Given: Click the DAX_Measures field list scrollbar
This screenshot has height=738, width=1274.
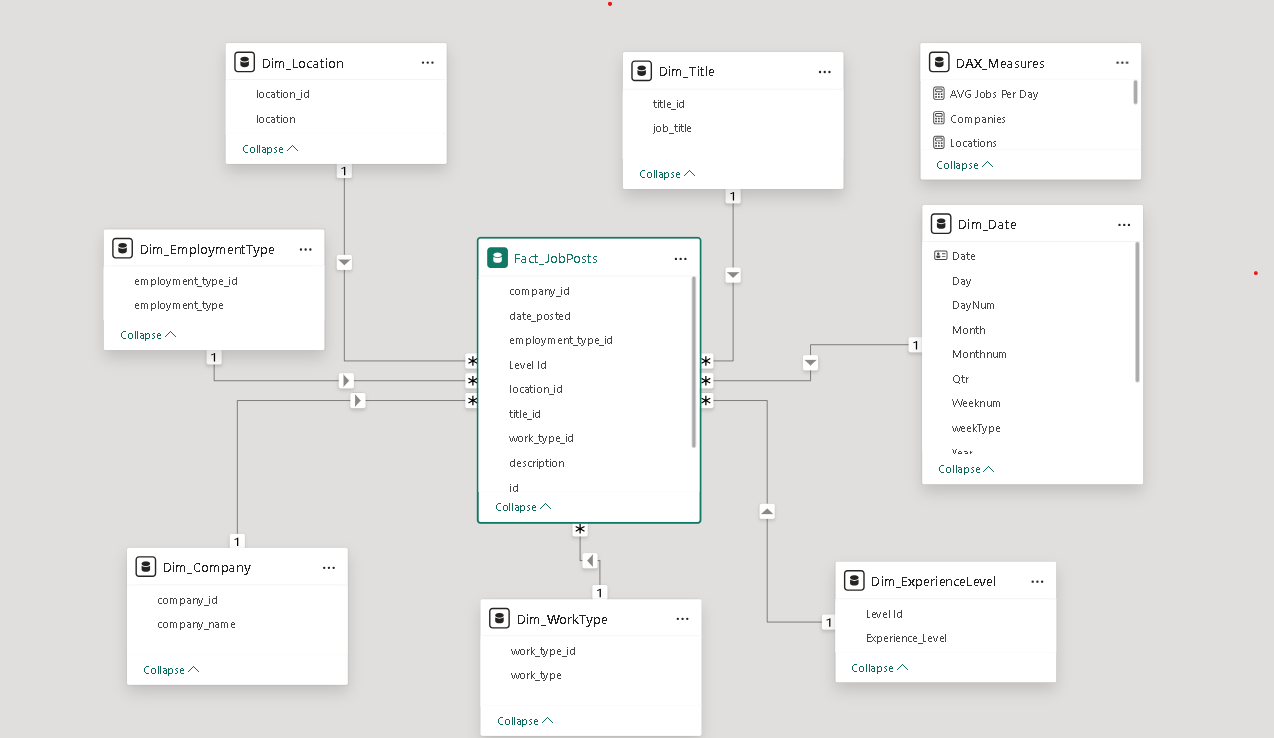Looking at the screenshot, I should pyautogui.click(x=1135, y=92).
